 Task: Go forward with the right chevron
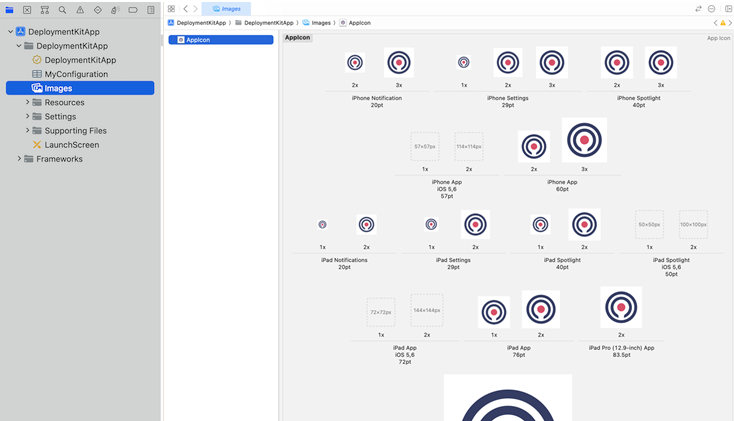tap(195, 9)
